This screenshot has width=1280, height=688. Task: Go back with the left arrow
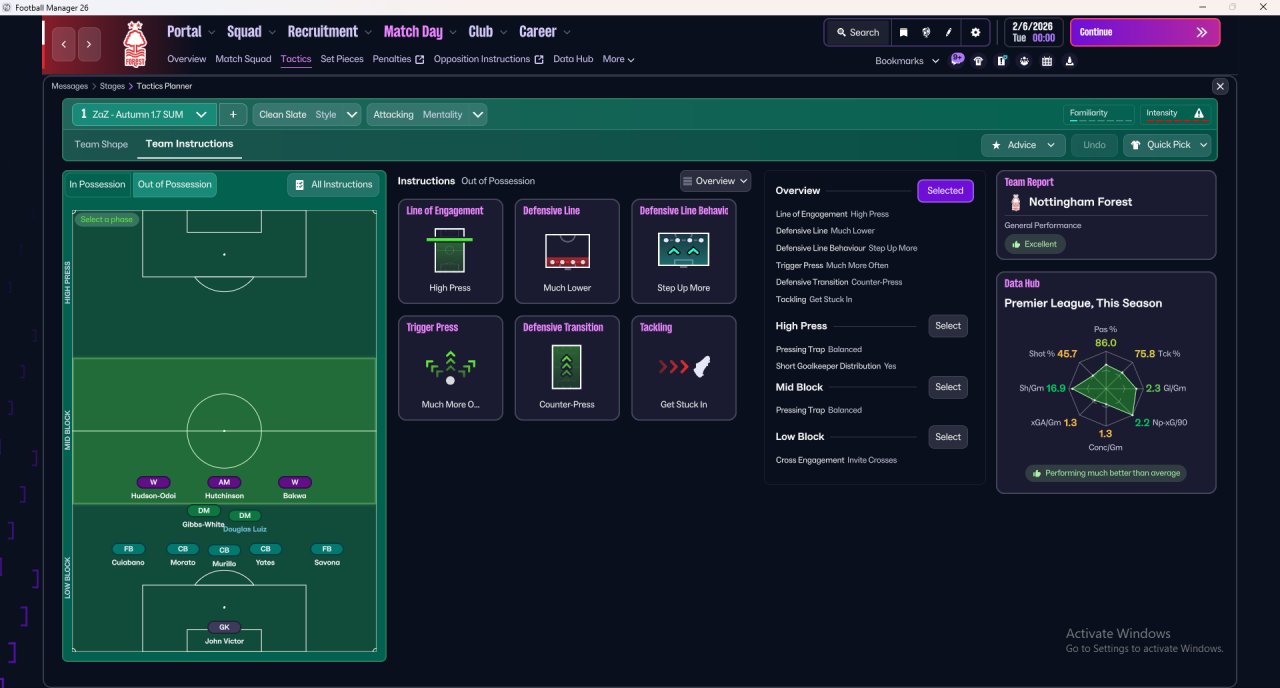pyautogui.click(x=65, y=44)
